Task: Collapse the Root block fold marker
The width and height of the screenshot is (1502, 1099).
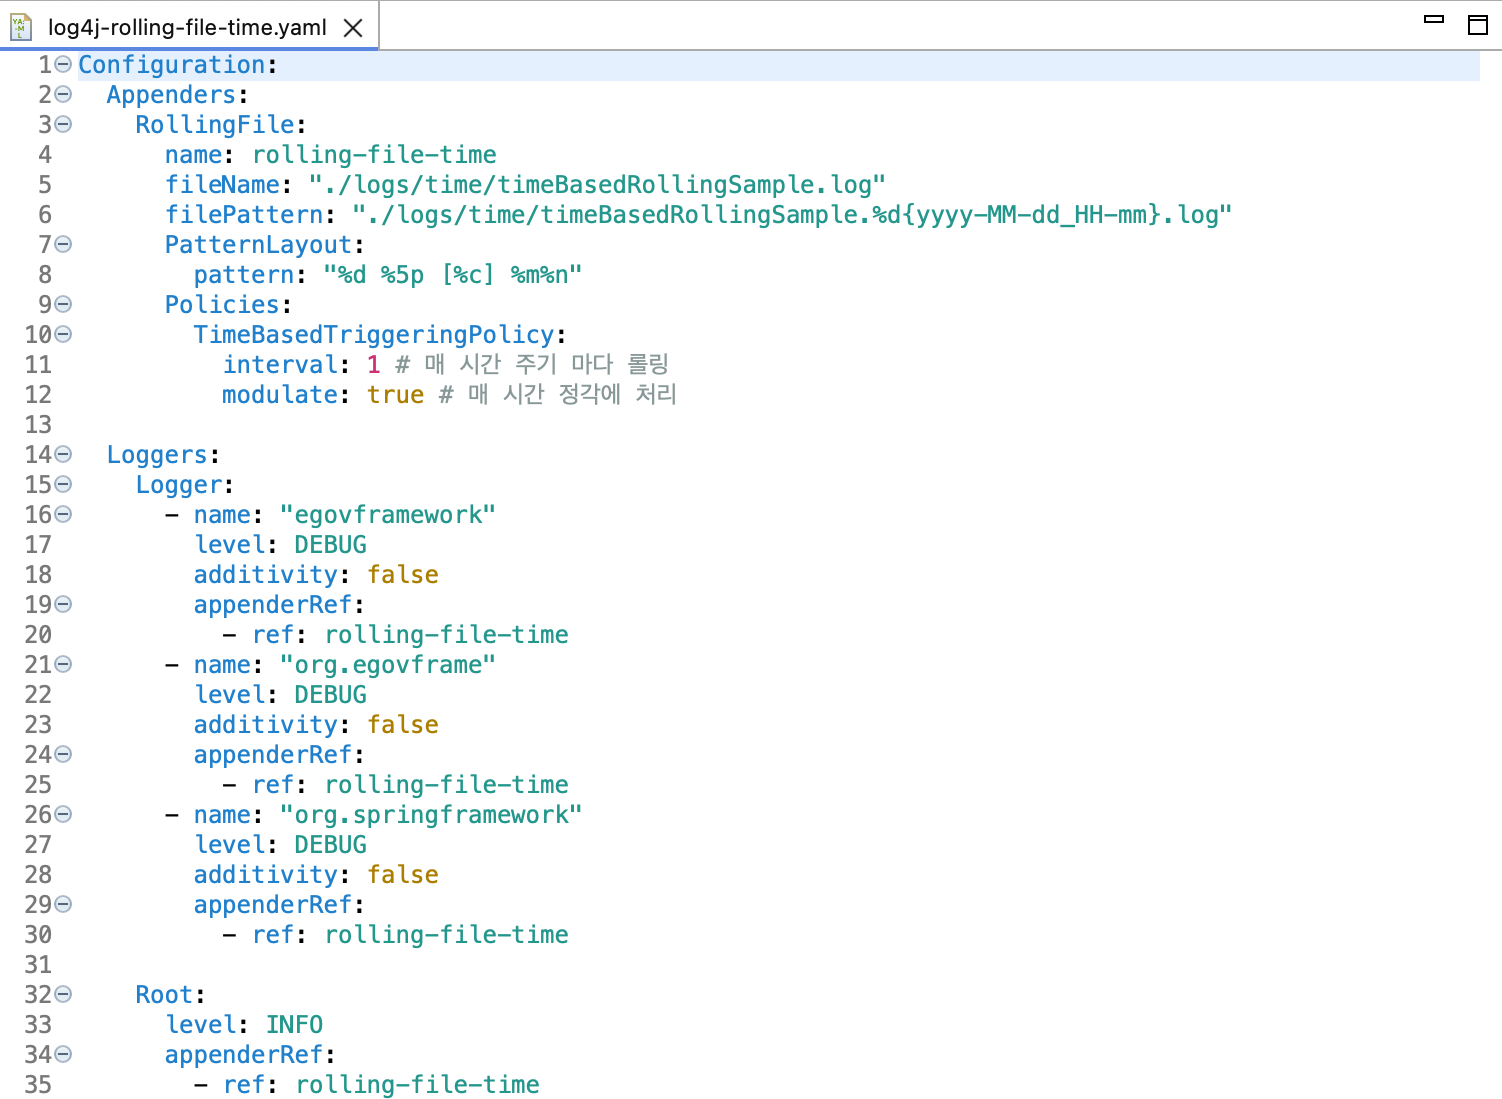Action: [x=62, y=994]
